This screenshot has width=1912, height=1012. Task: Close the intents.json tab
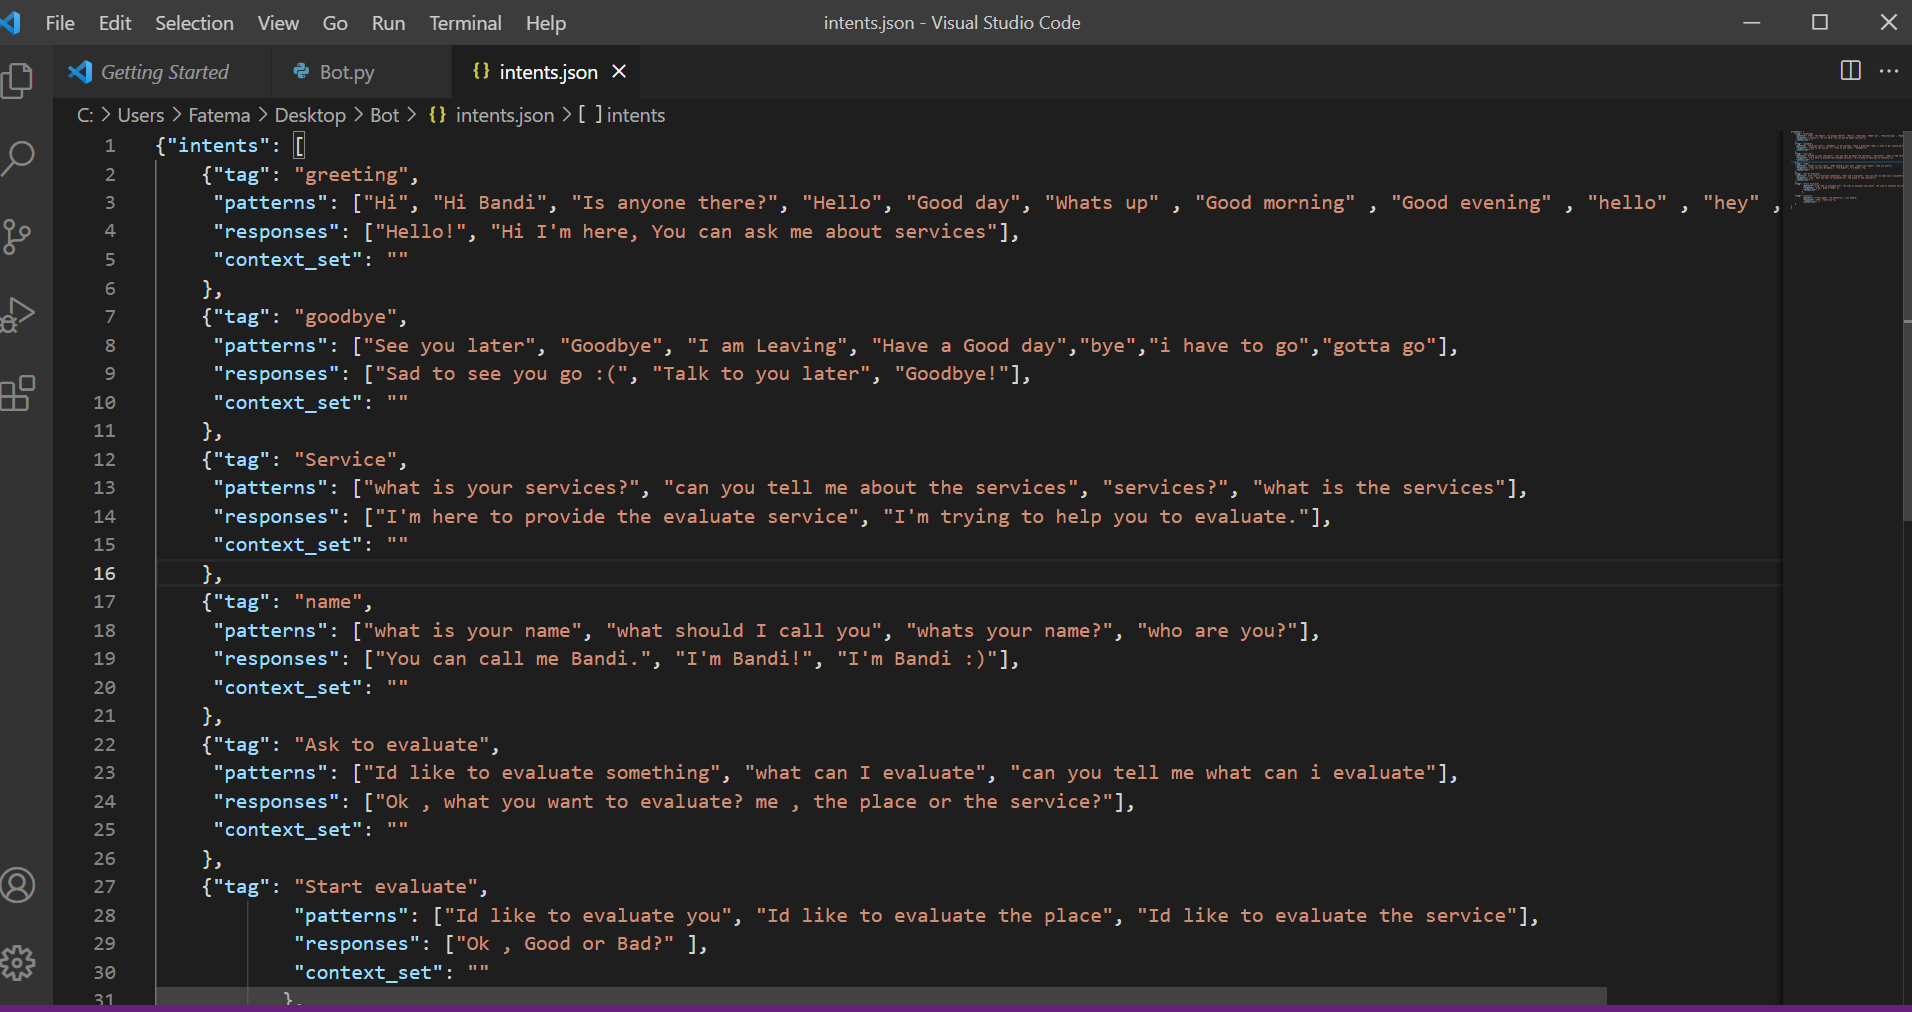pos(619,72)
